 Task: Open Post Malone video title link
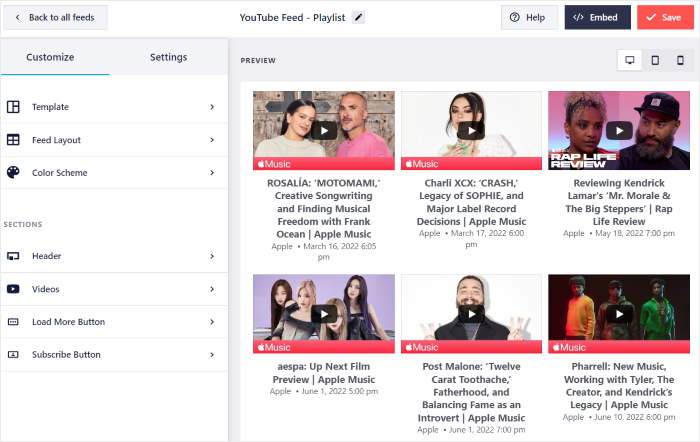point(471,392)
